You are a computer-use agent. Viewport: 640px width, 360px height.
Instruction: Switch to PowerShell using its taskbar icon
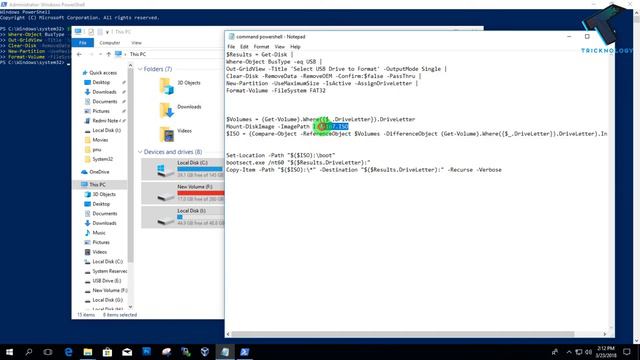coord(244,352)
